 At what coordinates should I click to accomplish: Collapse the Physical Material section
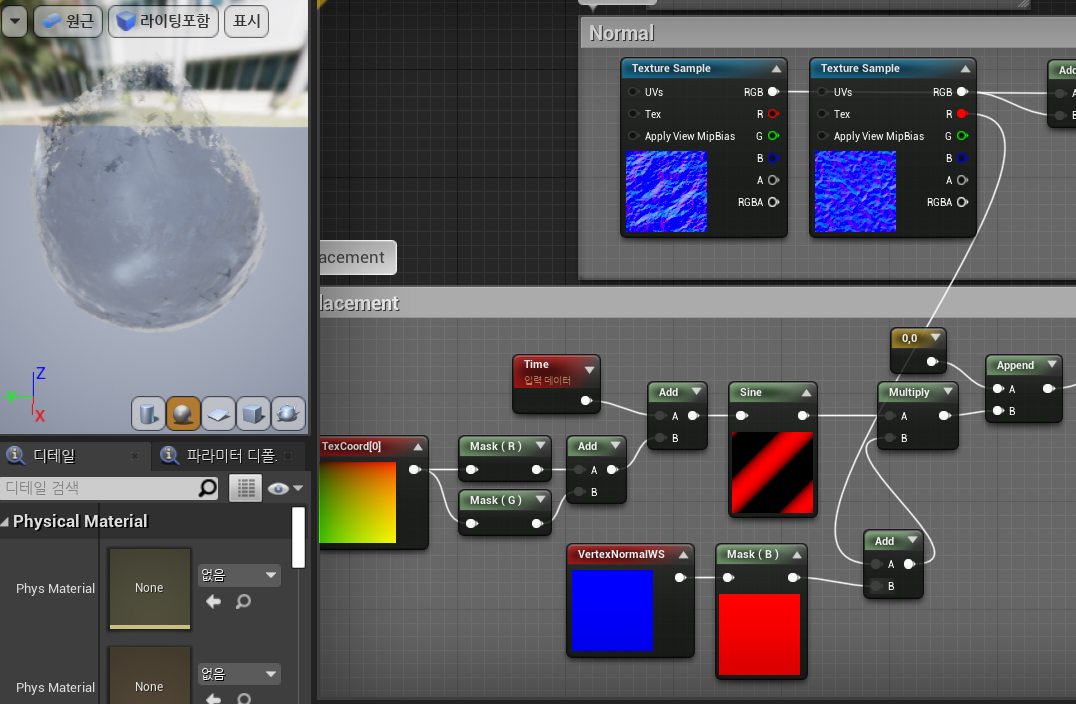pyautogui.click(x=5, y=521)
